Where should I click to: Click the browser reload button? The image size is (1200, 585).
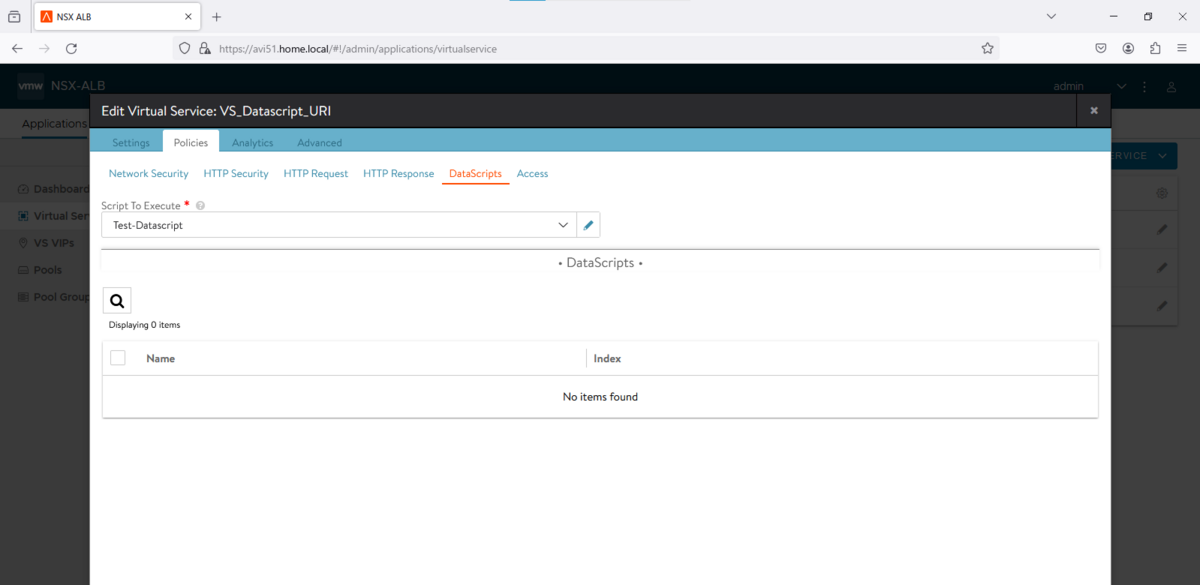click(71, 48)
